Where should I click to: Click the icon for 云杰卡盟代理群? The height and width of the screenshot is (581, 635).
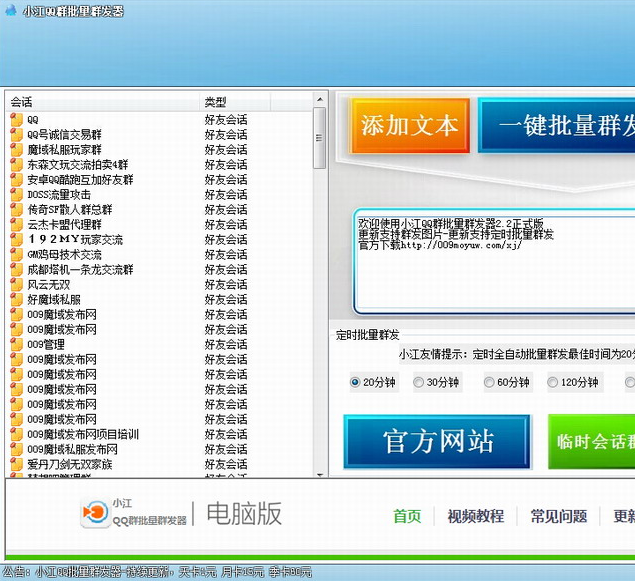tap(16, 224)
